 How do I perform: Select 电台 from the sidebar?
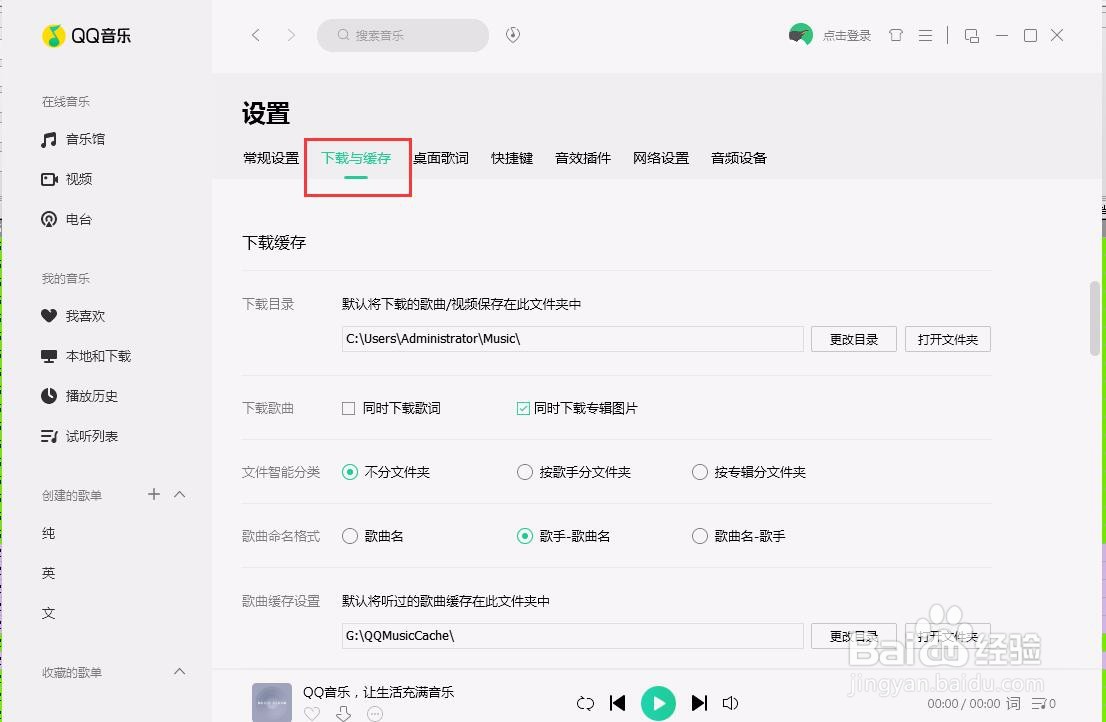click(78, 219)
